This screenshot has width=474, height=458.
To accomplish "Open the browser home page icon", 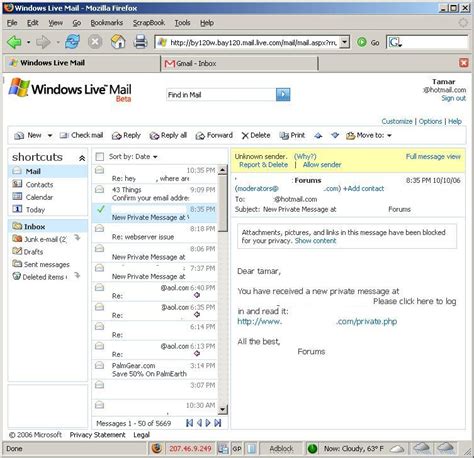I will [x=118, y=42].
